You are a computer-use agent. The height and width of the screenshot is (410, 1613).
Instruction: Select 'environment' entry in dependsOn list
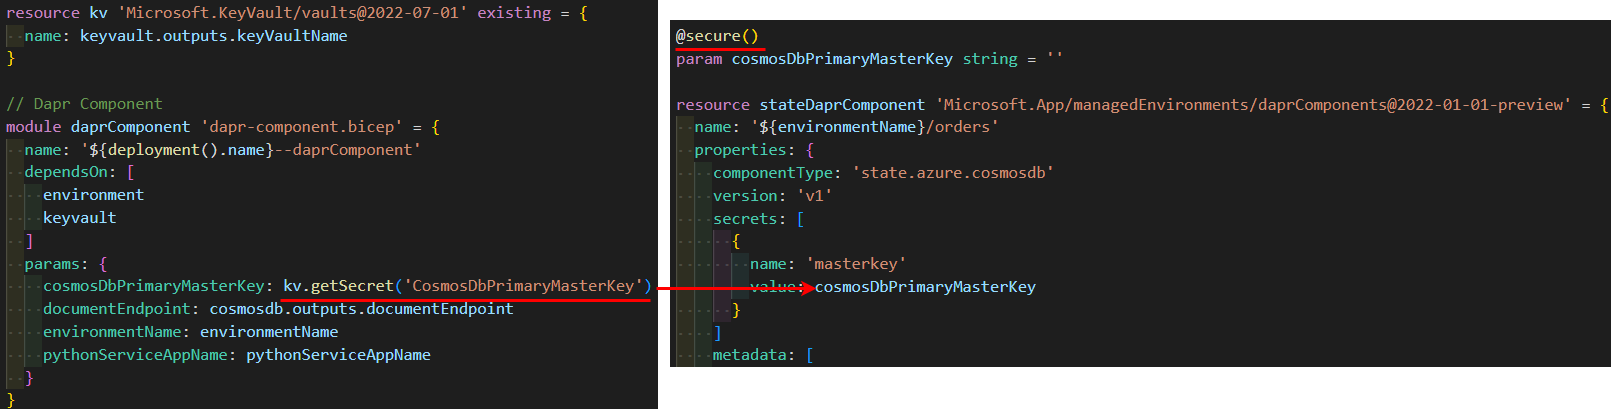(93, 195)
